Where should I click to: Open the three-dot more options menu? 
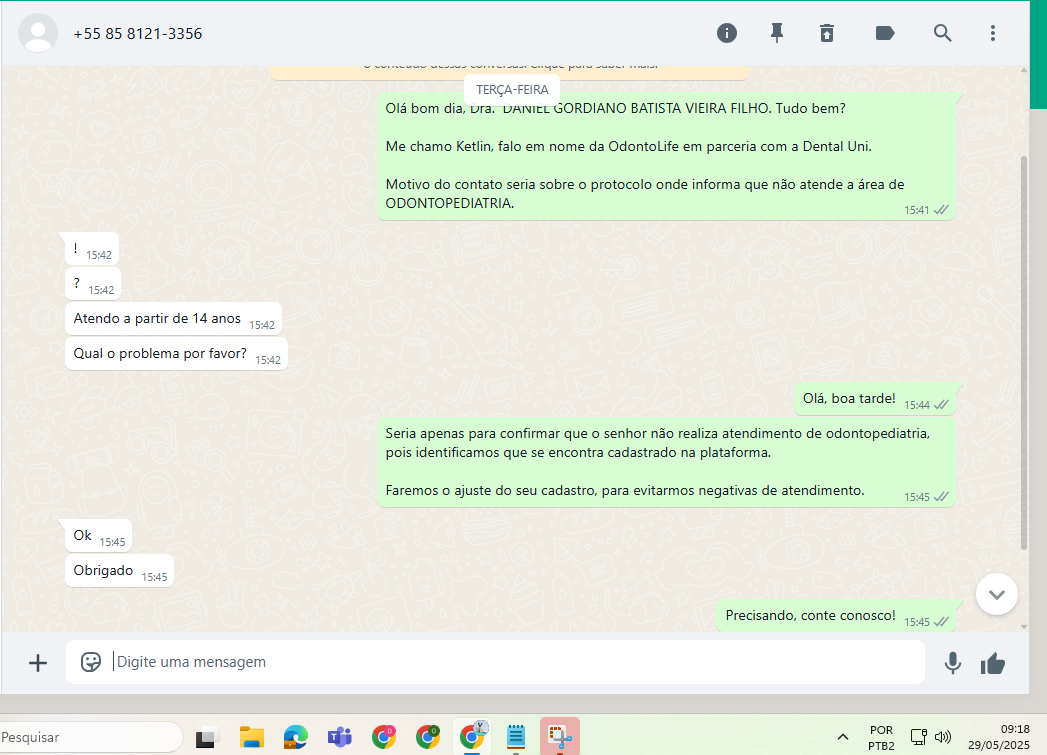tap(993, 33)
